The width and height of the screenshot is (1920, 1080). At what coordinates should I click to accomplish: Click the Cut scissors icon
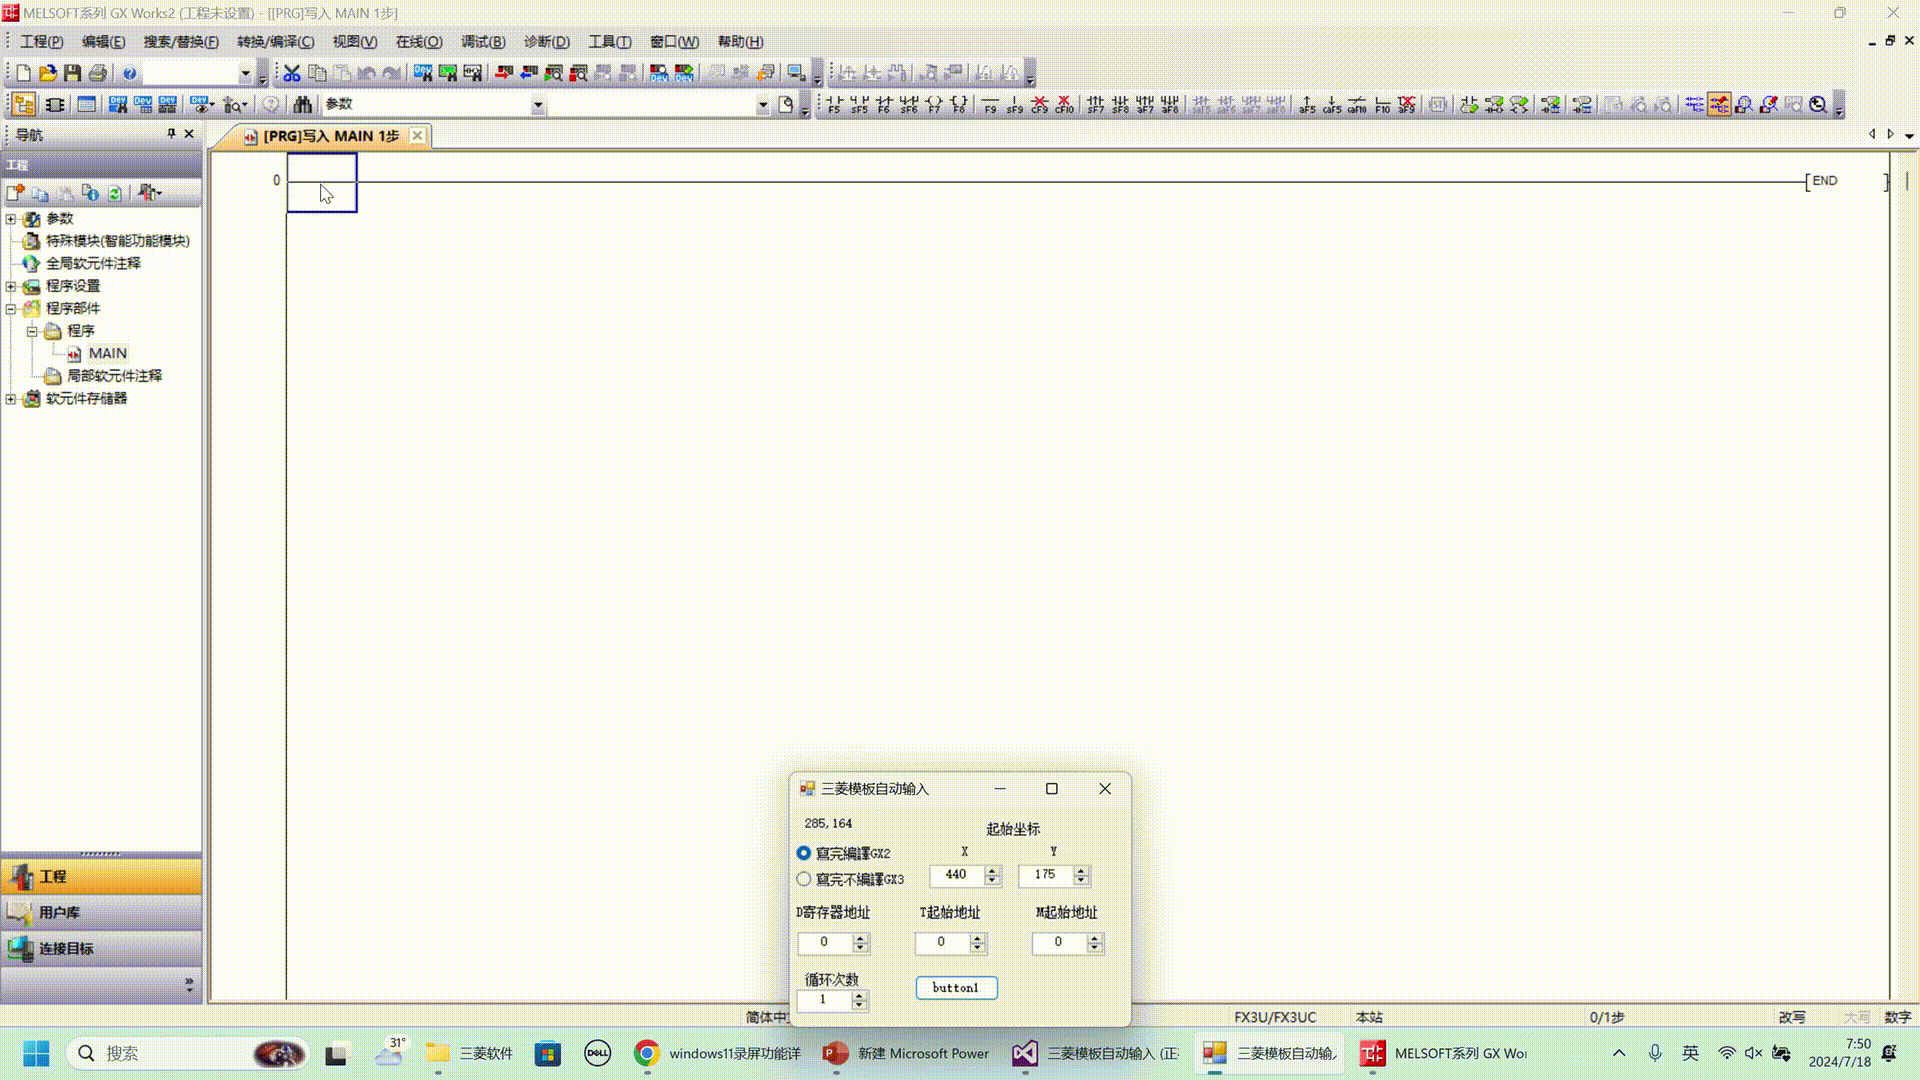291,73
